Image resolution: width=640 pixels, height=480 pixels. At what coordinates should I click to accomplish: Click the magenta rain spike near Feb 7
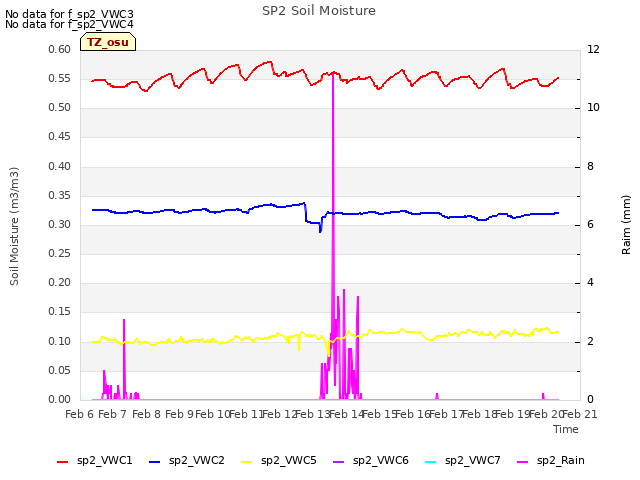point(124,321)
